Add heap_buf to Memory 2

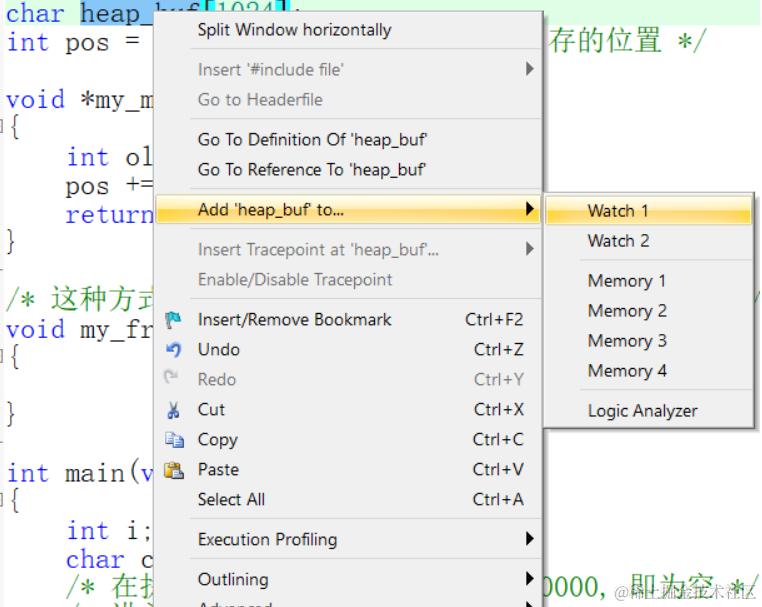pyautogui.click(x=649, y=311)
